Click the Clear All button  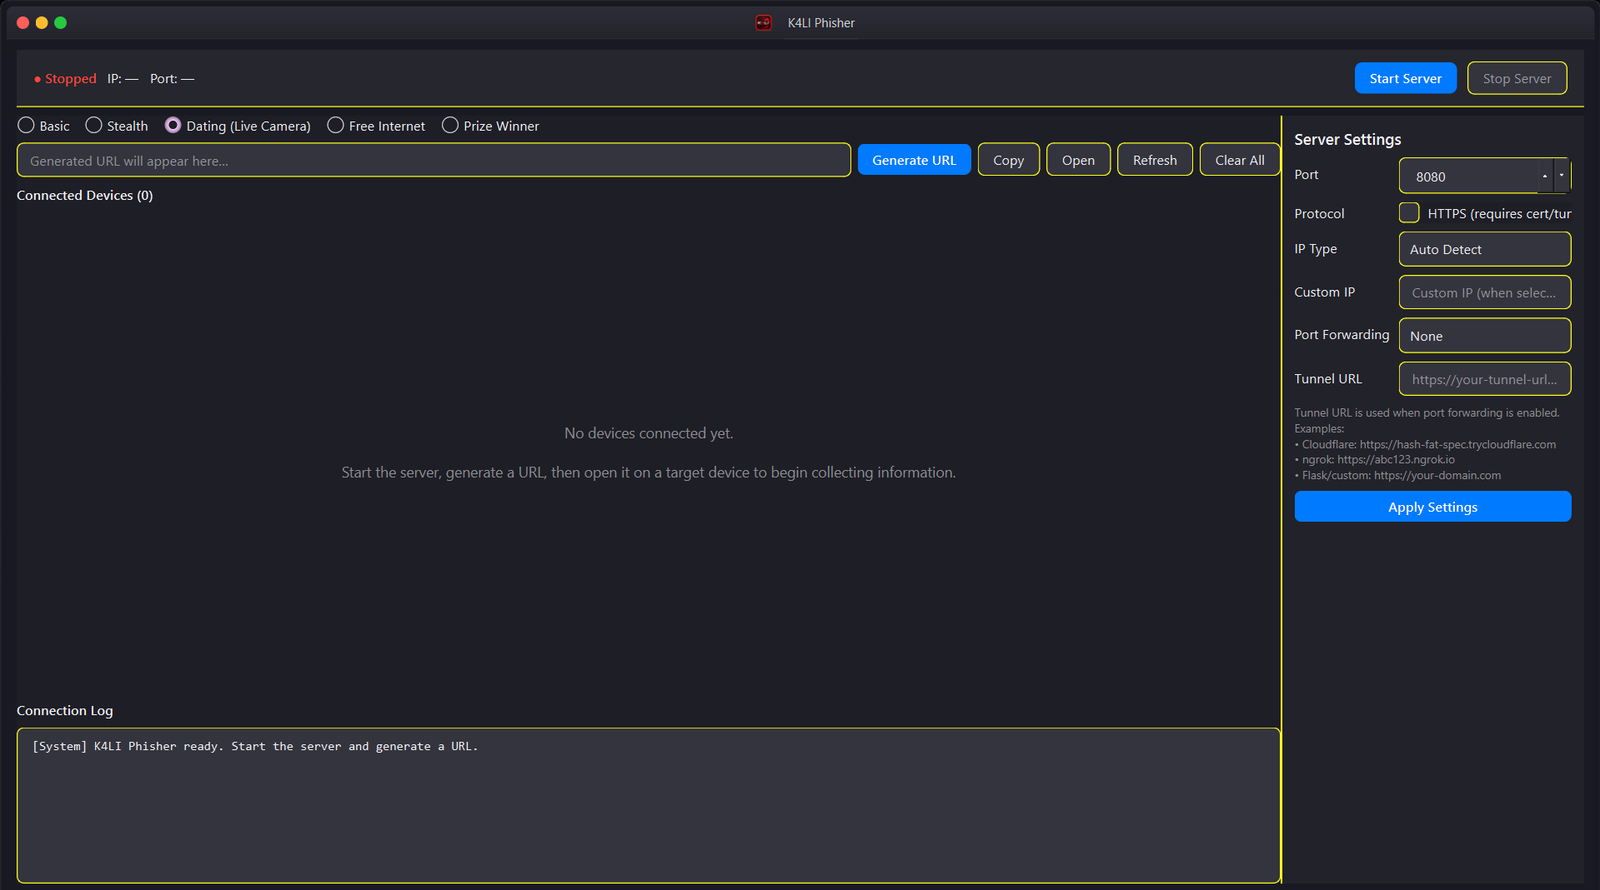1239,160
